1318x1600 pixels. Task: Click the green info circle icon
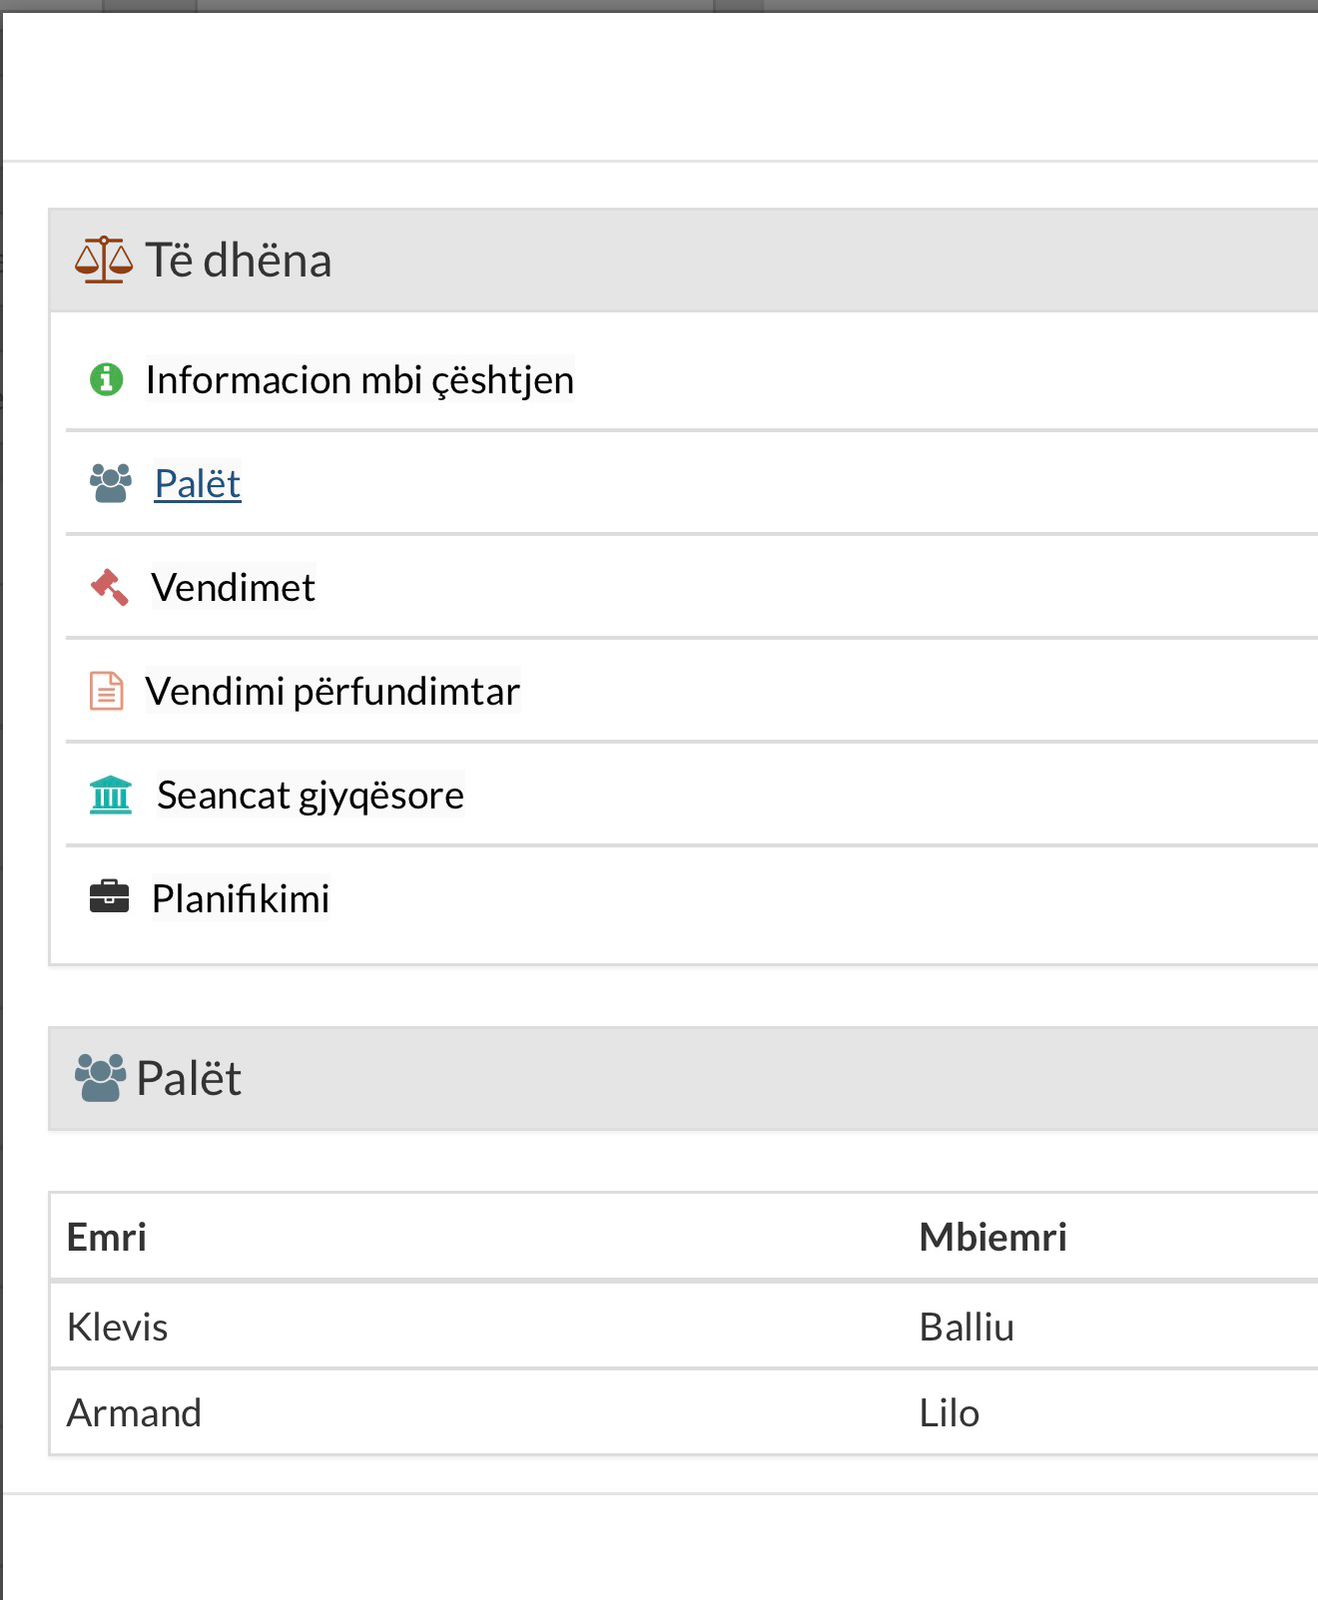point(107,380)
